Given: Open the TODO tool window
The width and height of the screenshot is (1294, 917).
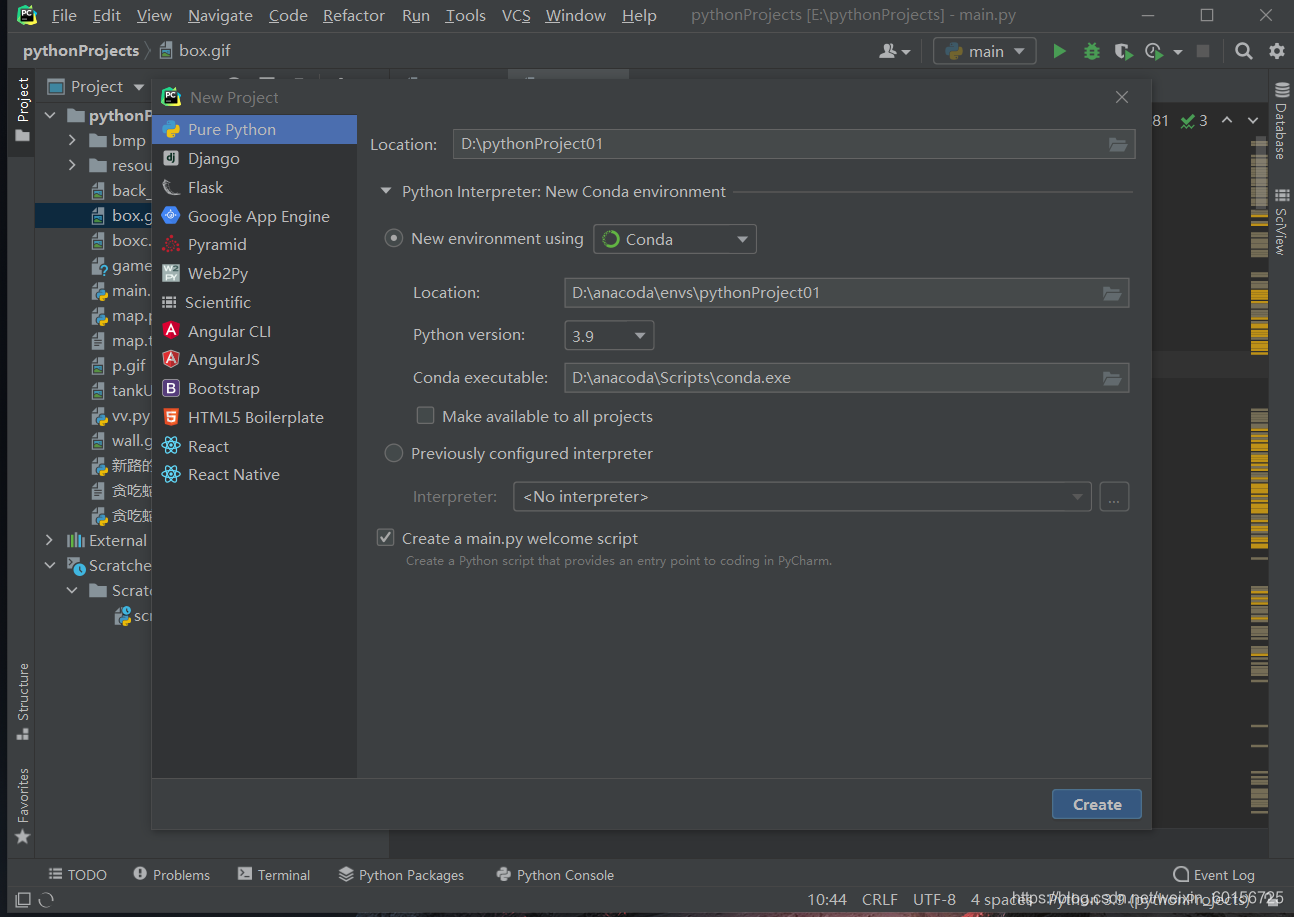Looking at the screenshot, I should 78,875.
